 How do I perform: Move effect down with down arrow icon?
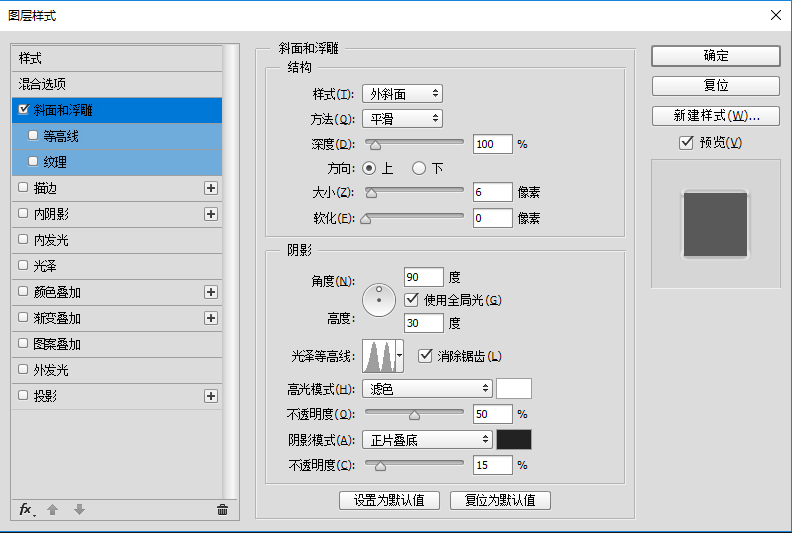click(x=79, y=509)
